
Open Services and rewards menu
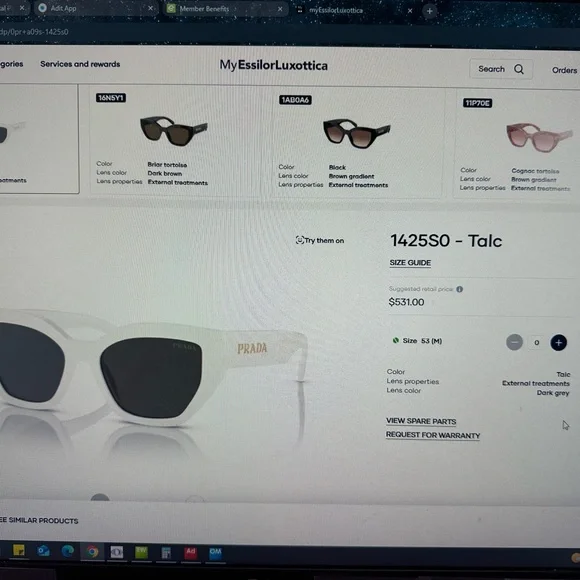pyautogui.click(x=80, y=64)
